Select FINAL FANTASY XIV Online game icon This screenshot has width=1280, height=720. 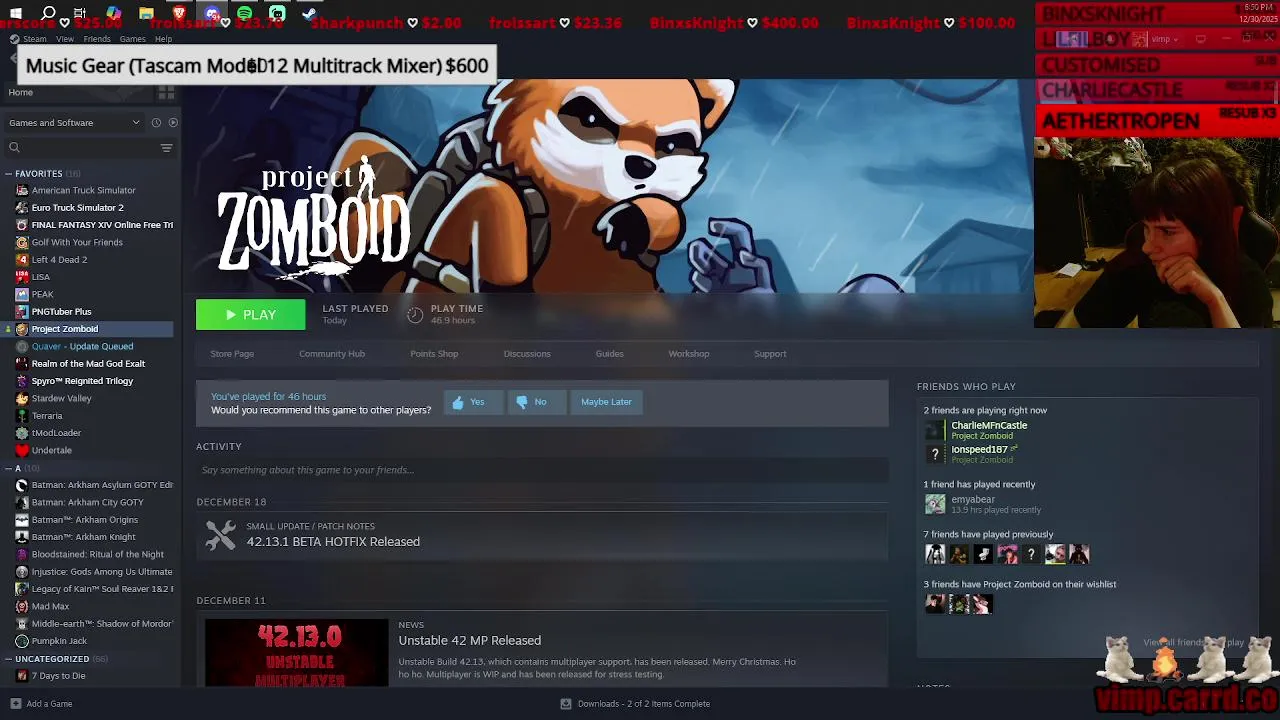point(22,225)
